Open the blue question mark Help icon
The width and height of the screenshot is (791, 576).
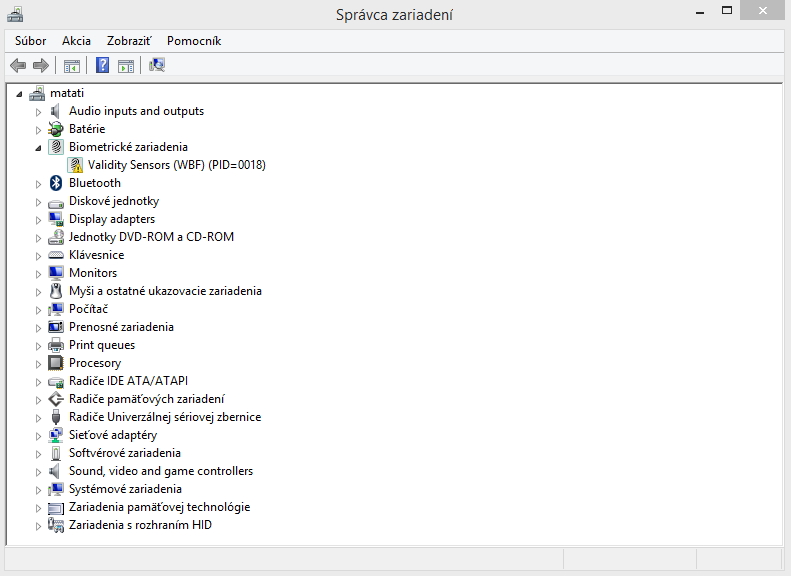pyautogui.click(x=102, y=65)
